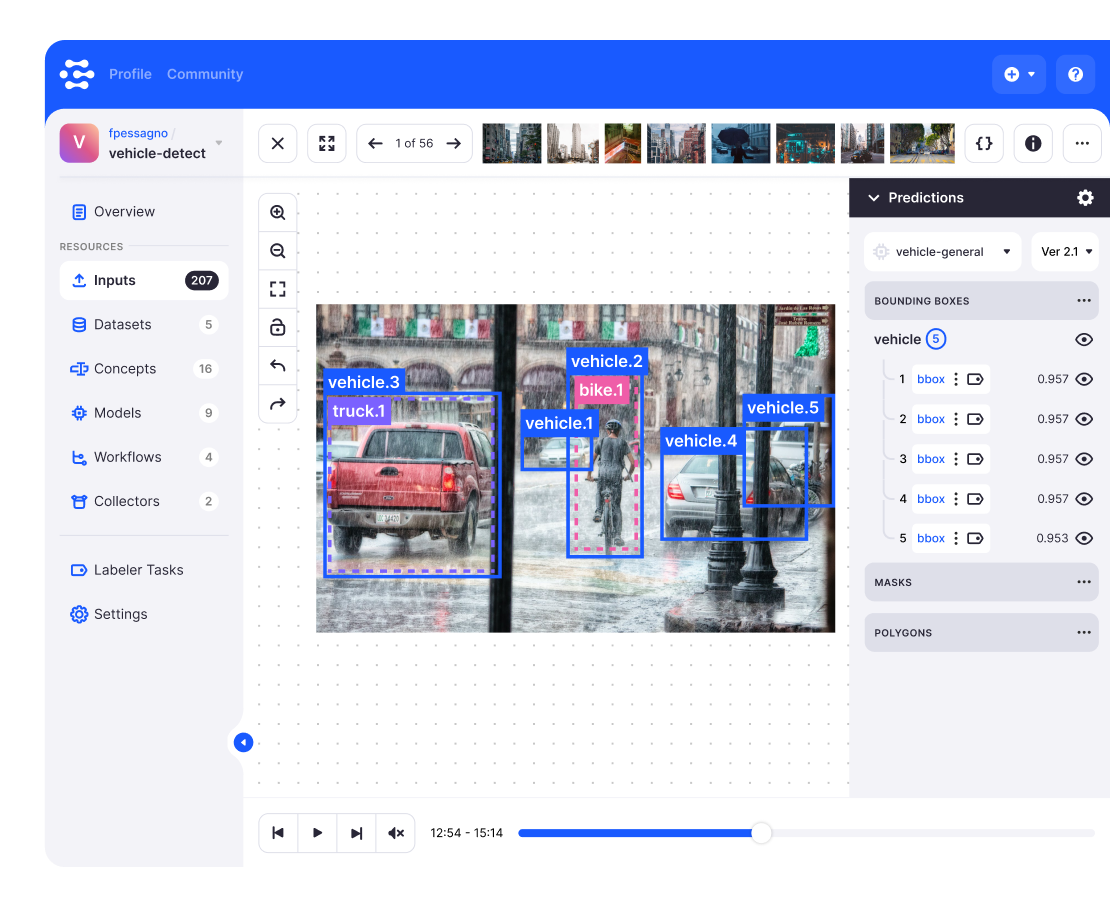This screenshot has height=907, width=1110.
Task: Click the undo arrow icon
Action: coord(278,366)
